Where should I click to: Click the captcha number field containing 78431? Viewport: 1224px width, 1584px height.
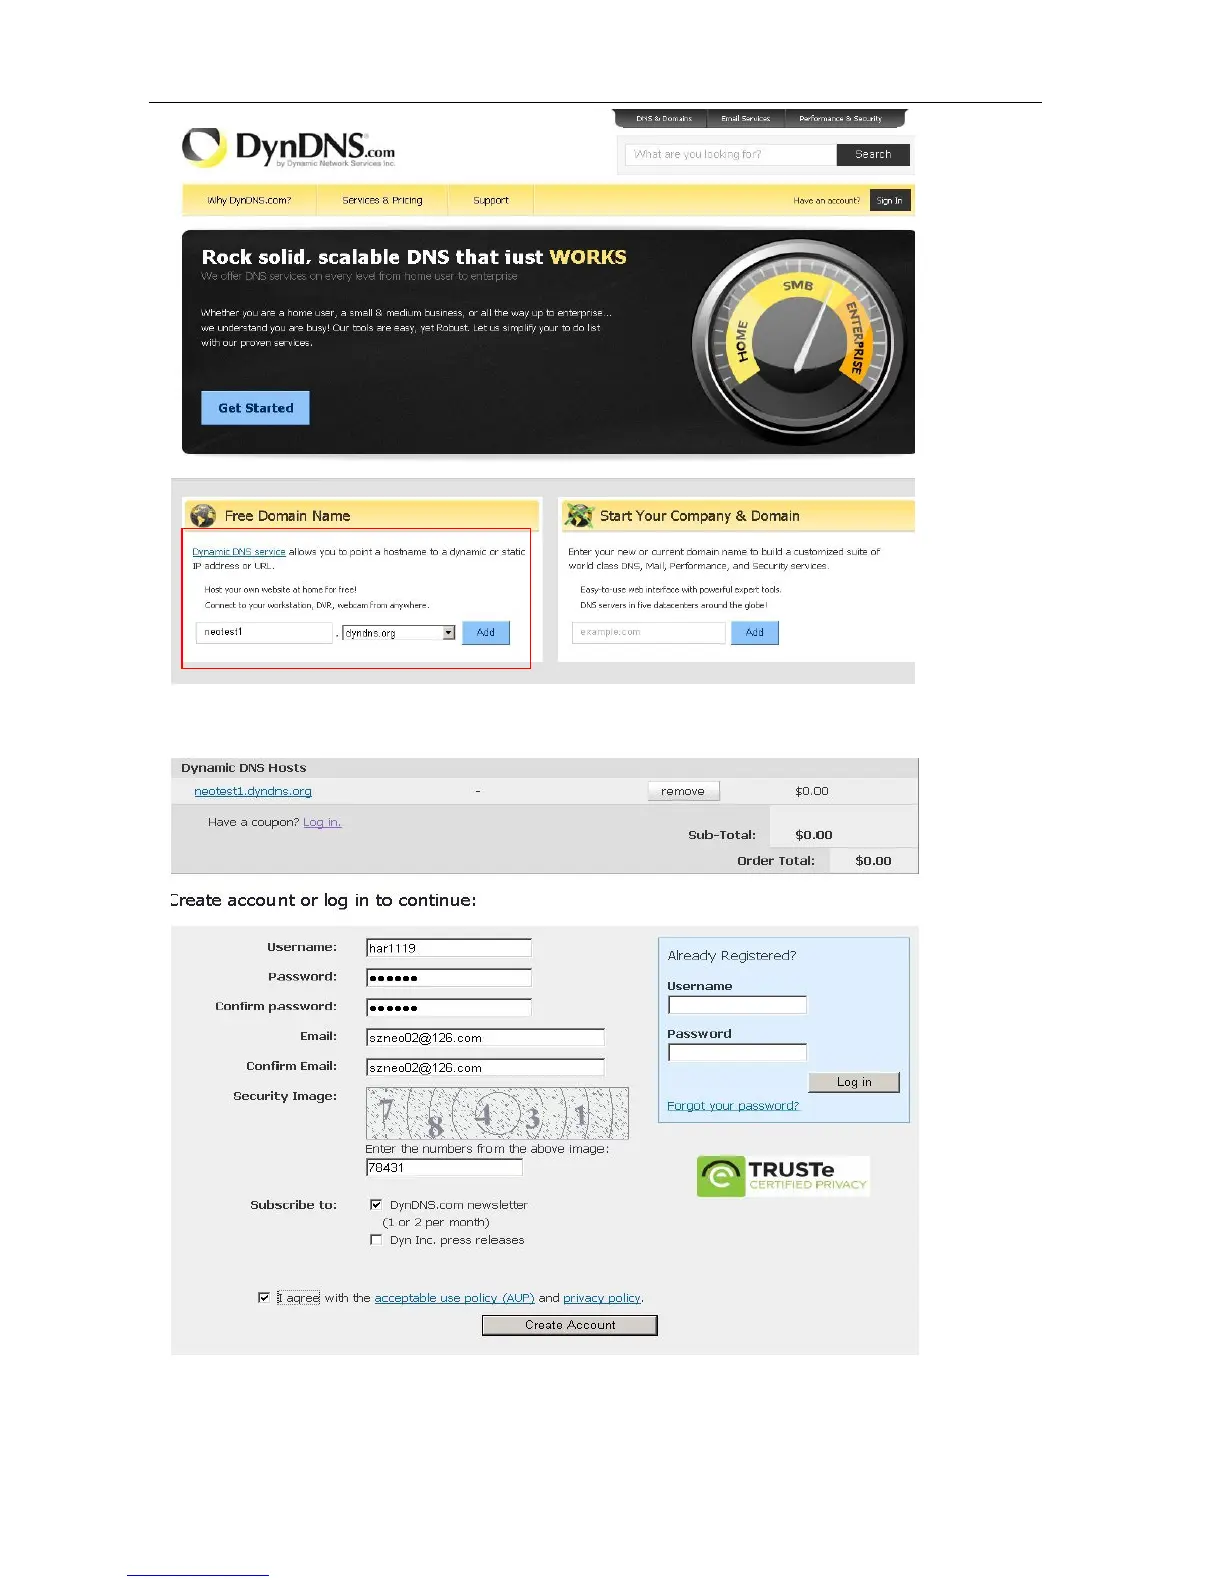tap(444, 1168)
